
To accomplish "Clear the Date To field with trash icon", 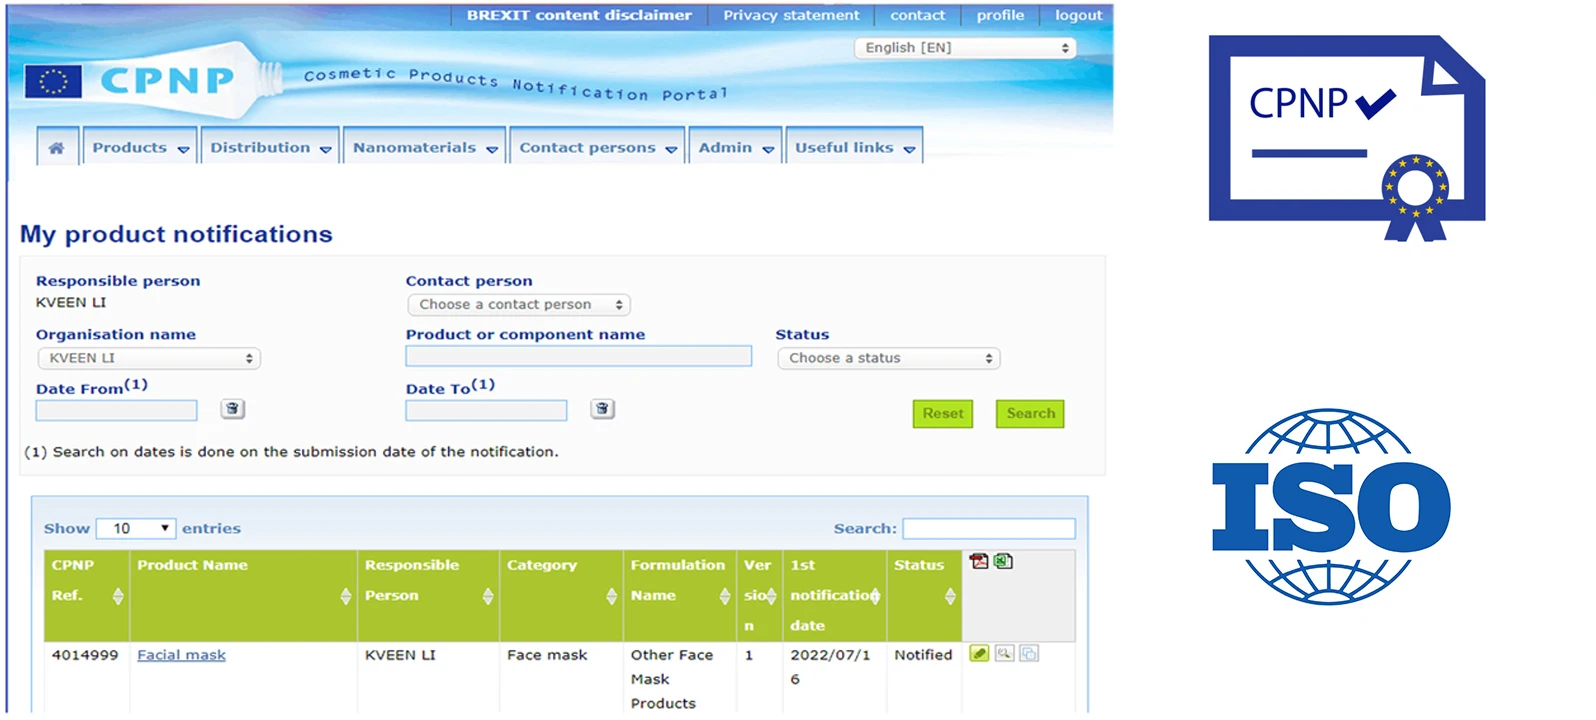I will pos(602,409).
